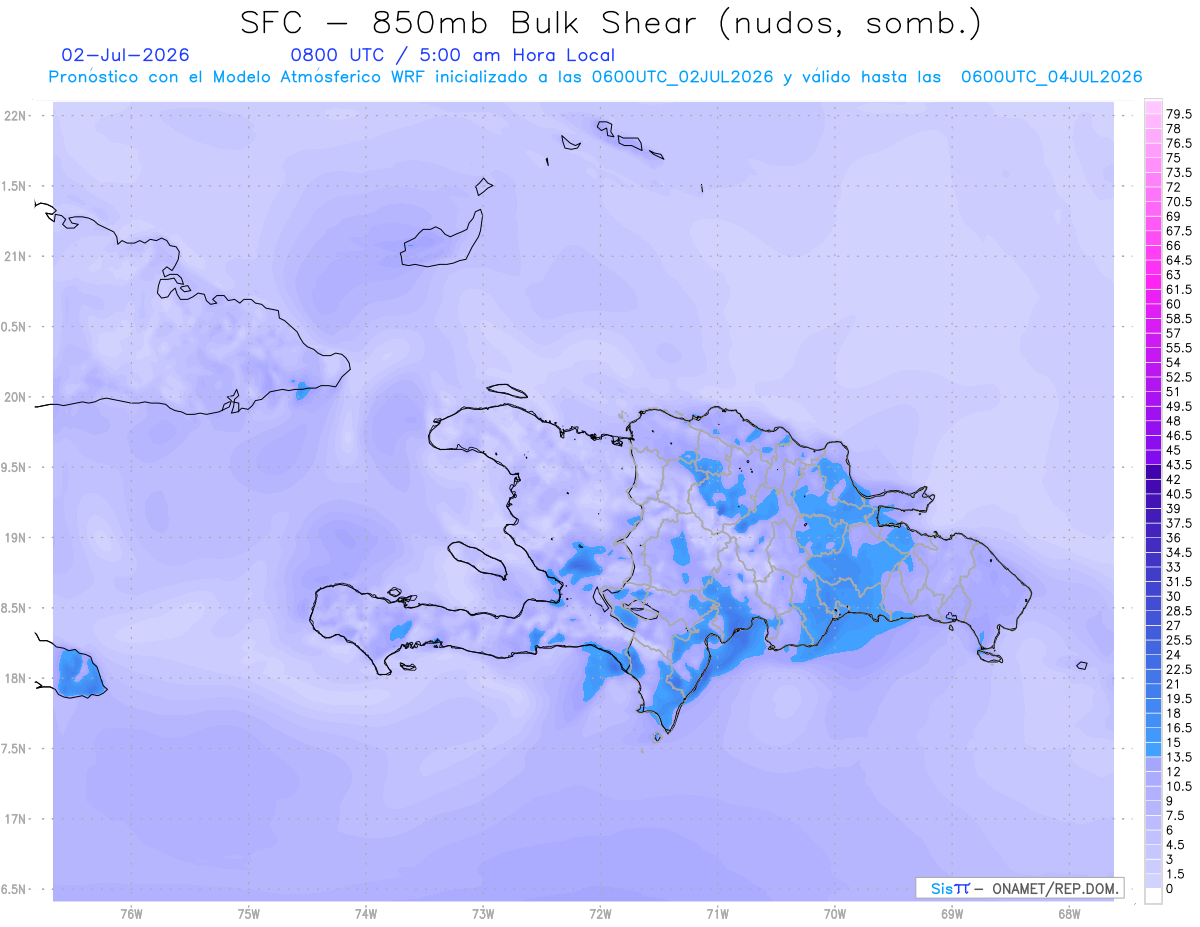The height and width of the screenshot is (927, 1200).
Task: Click the "13.5" value on the color legend
Action: [1180, 757]
